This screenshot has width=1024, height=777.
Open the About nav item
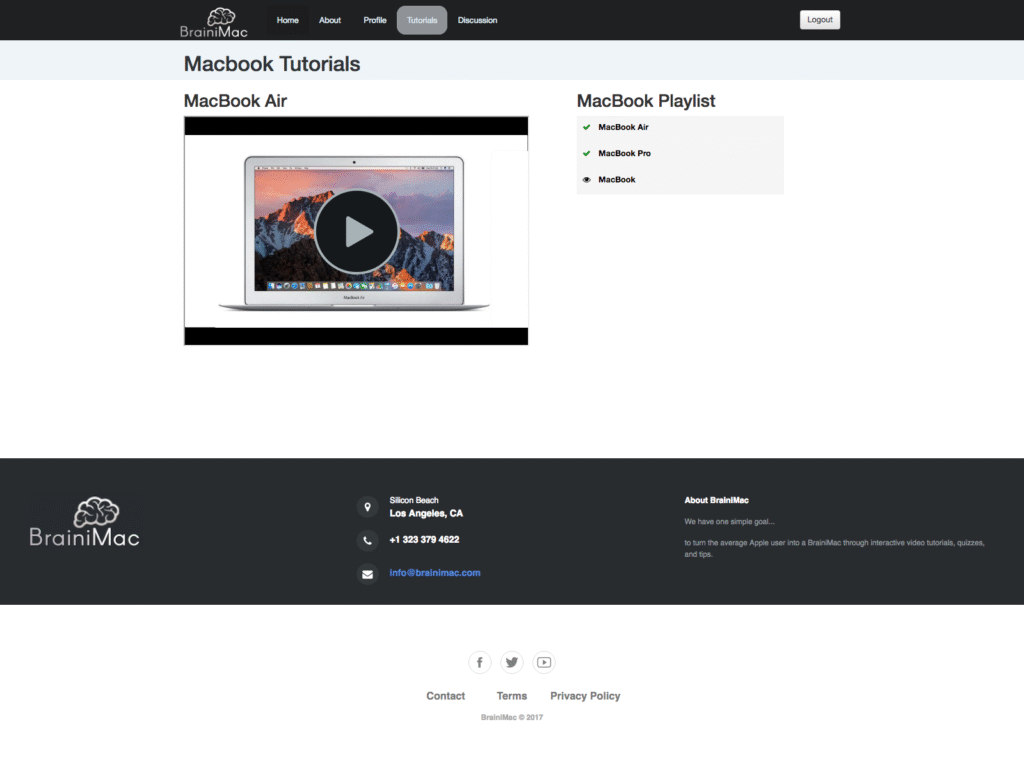click(x=330, y=20)
